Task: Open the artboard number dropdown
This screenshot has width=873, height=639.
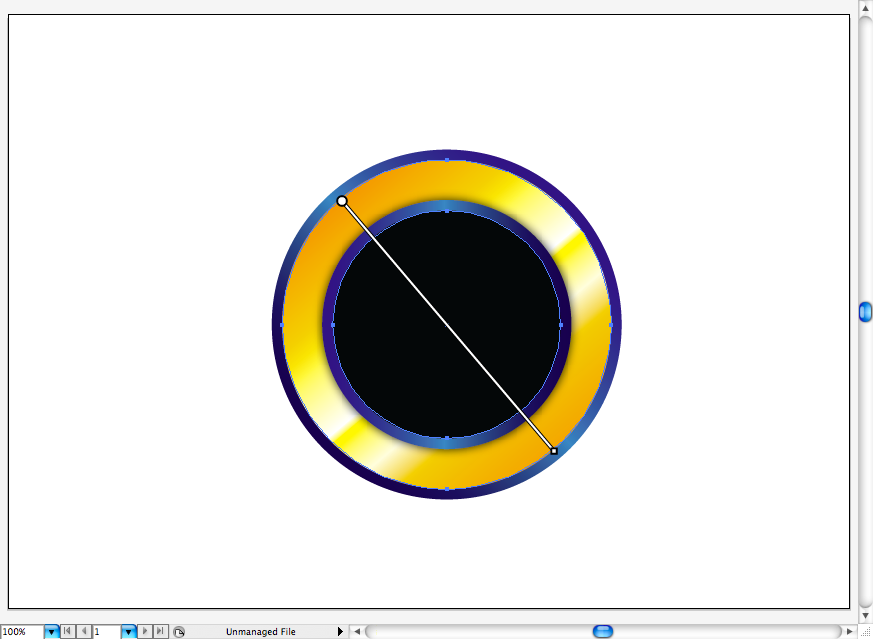Action: point(129,632)
